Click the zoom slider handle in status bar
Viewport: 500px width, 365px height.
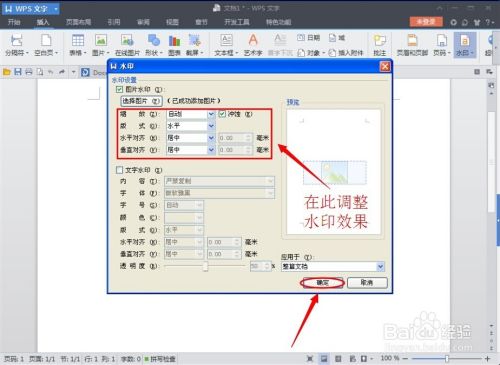[x=447, y=359]
